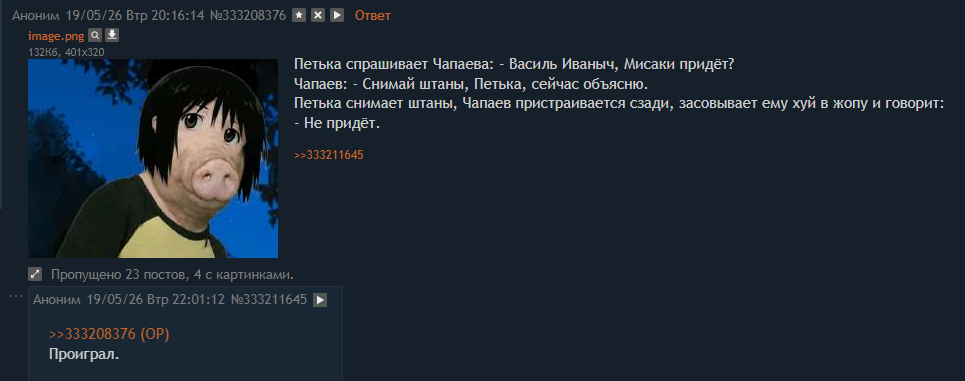Search image with magnifier icon
Screen dimensions: 965x381
tap(95, 35)
